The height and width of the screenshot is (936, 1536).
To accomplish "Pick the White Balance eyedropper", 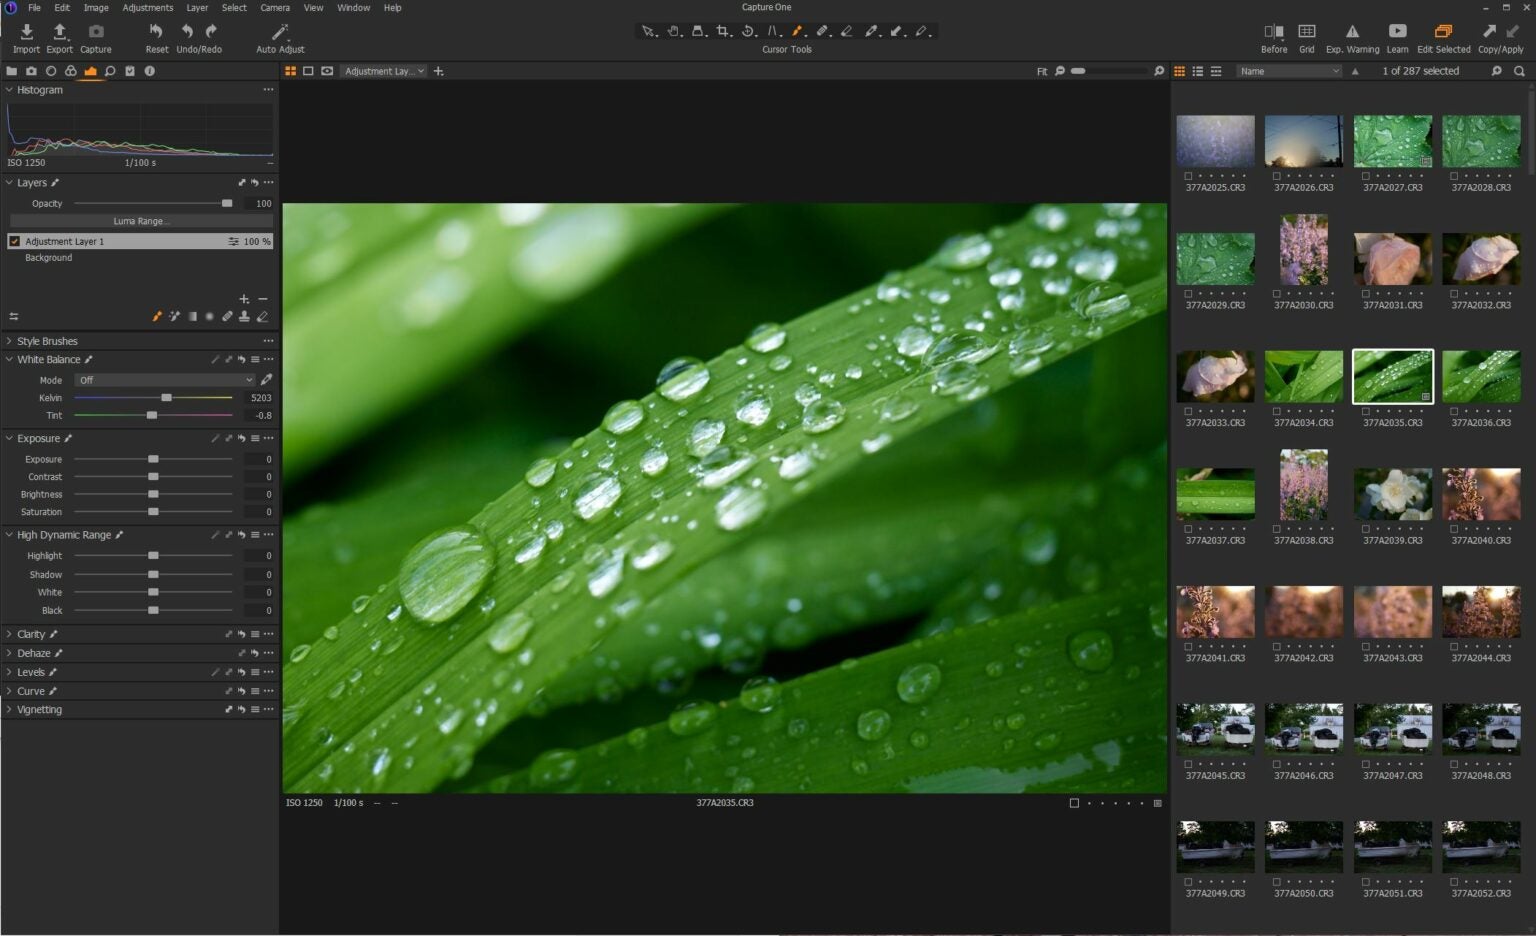I will (267, 380).
